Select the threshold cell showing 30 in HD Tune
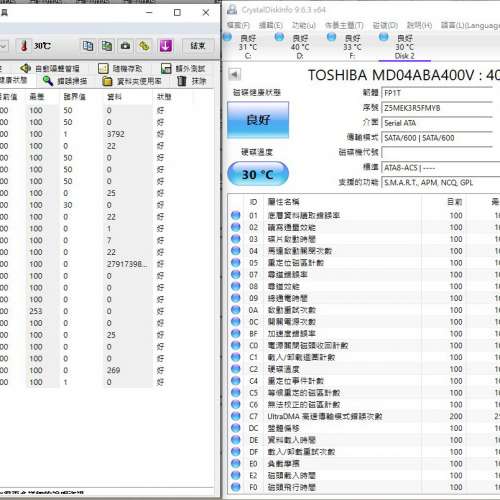Viewport: 500px width, 500px height. click(68, 205)
